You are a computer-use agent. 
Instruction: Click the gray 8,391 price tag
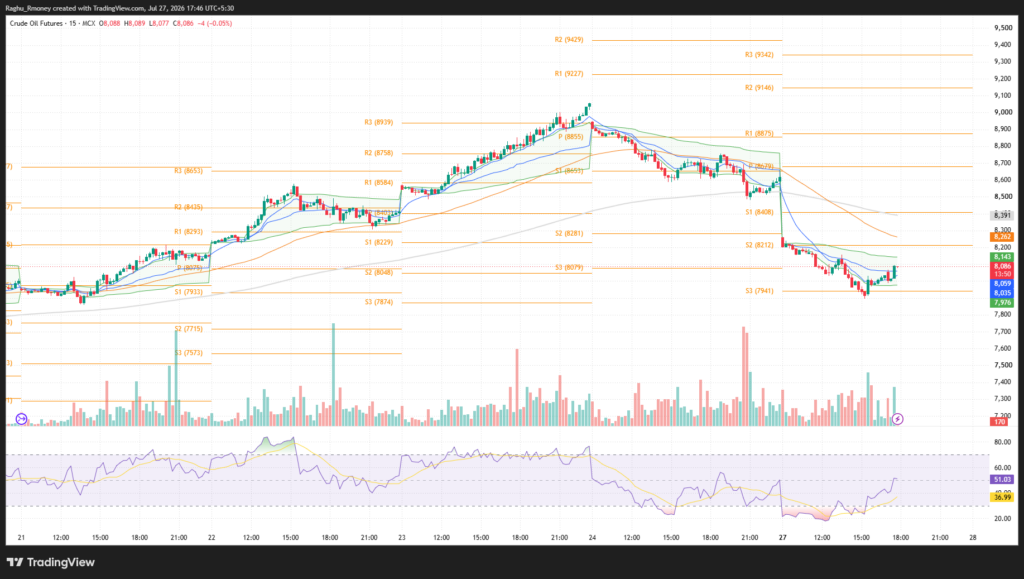click(x=1002, y=215)
